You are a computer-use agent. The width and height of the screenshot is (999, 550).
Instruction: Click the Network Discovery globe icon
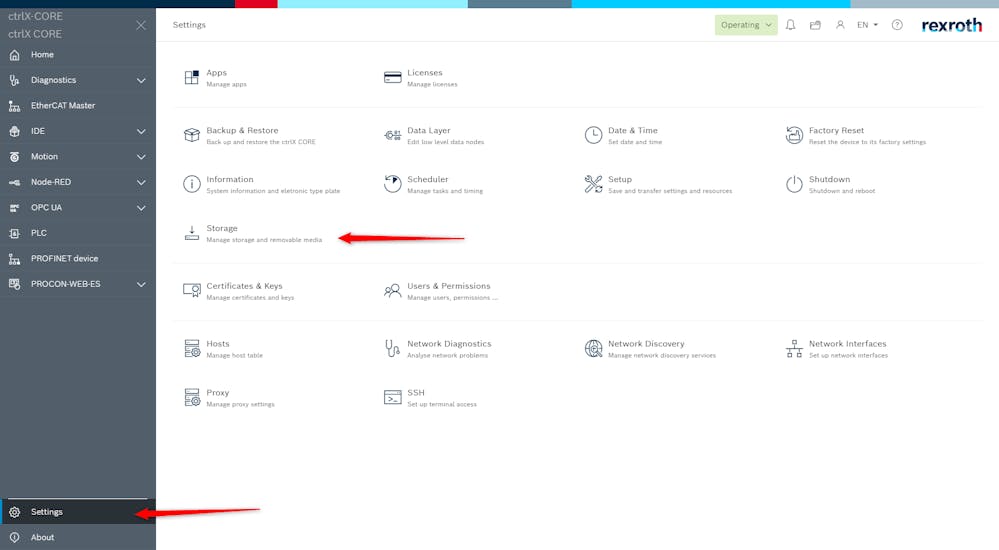click(593, 349)
